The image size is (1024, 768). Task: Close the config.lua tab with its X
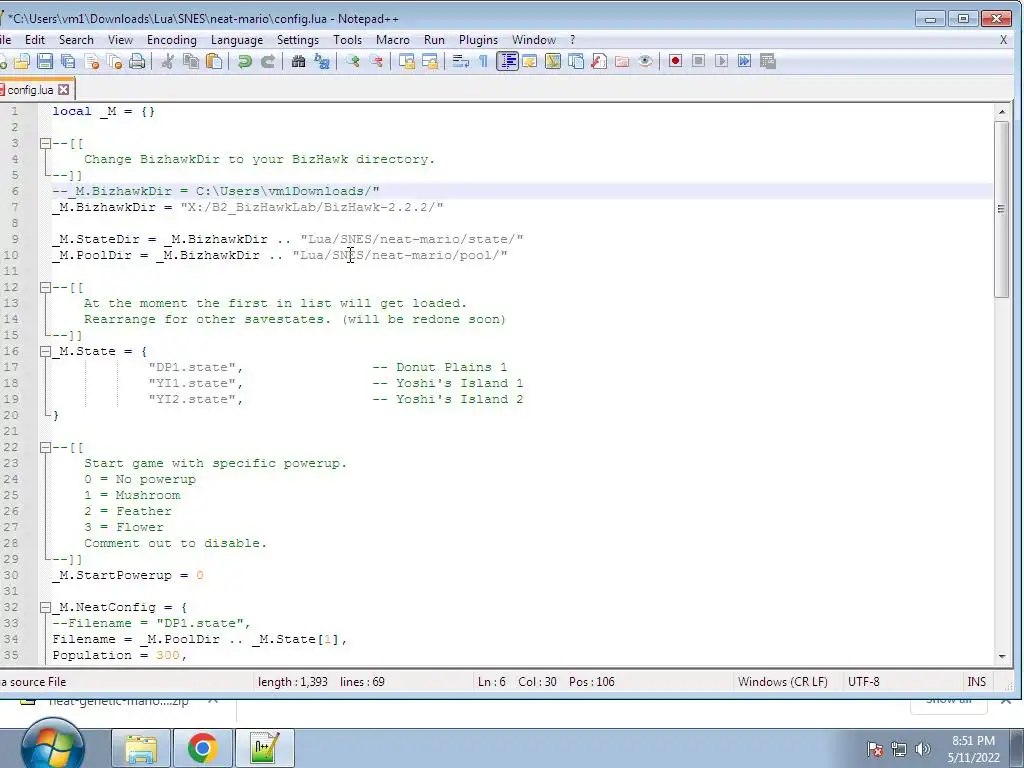click(x=63, y=89)
